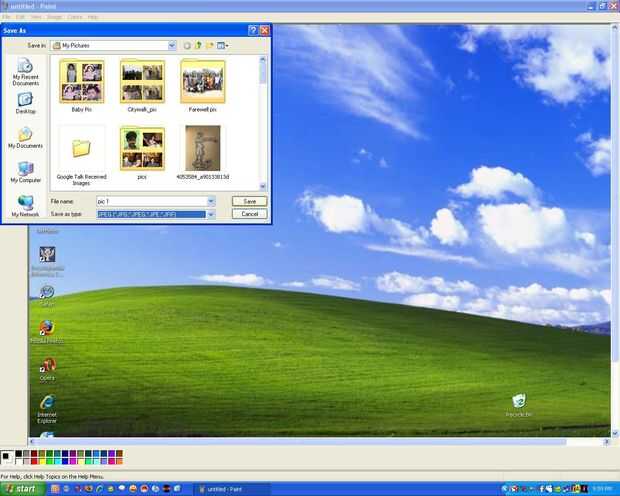This screenshot has width=620, height=496.
Task: Pick the dark red maroon palette color
Action: coord(34,454)
